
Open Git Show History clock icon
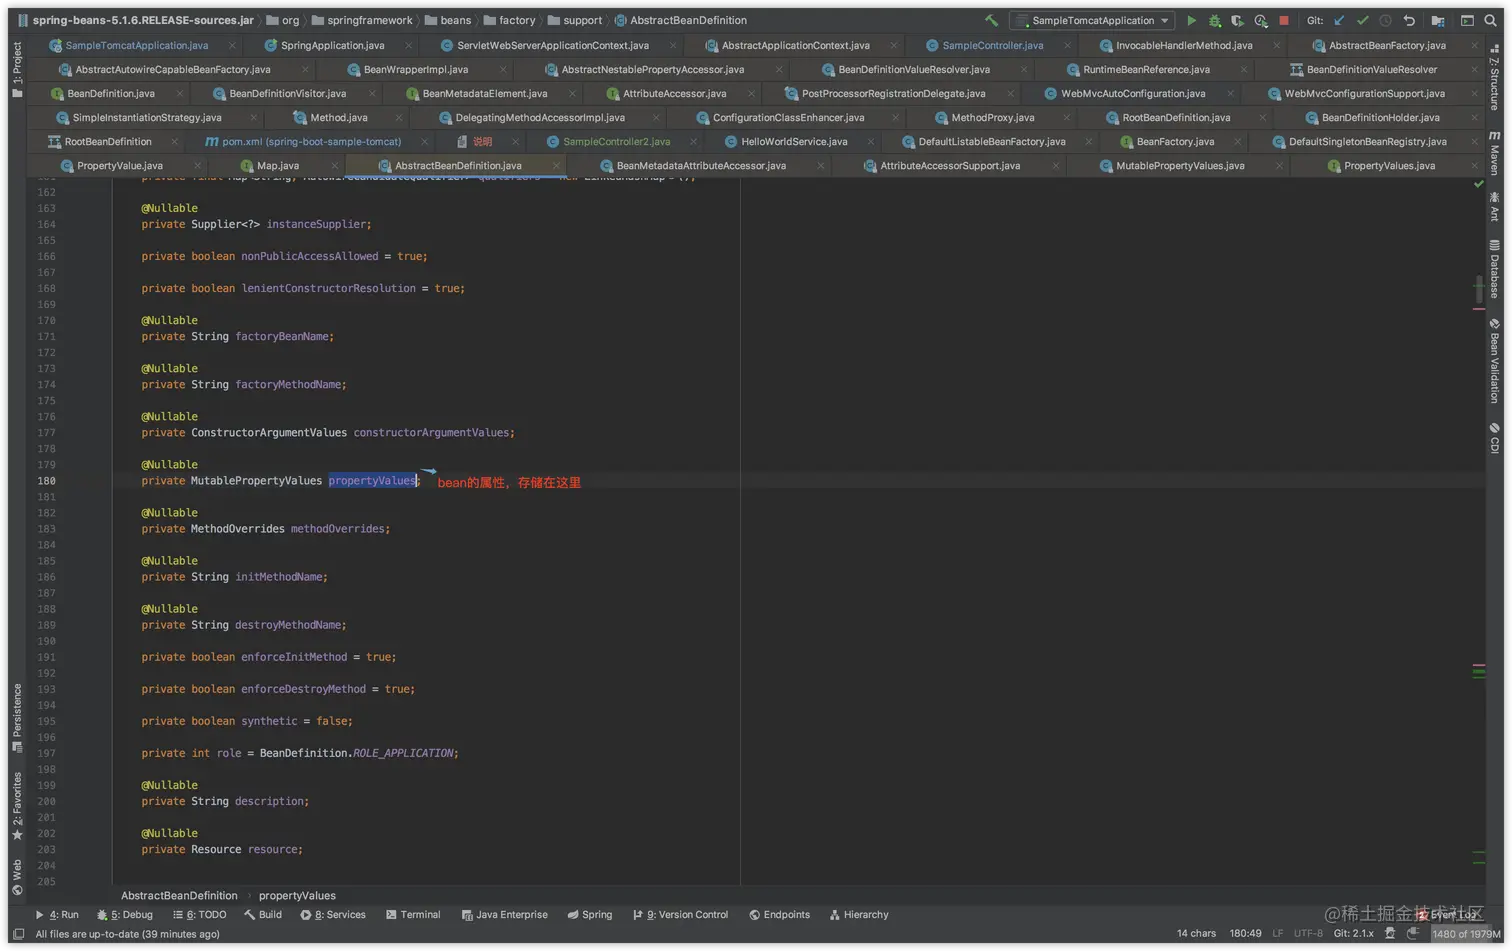click(x=1385, y=20)
